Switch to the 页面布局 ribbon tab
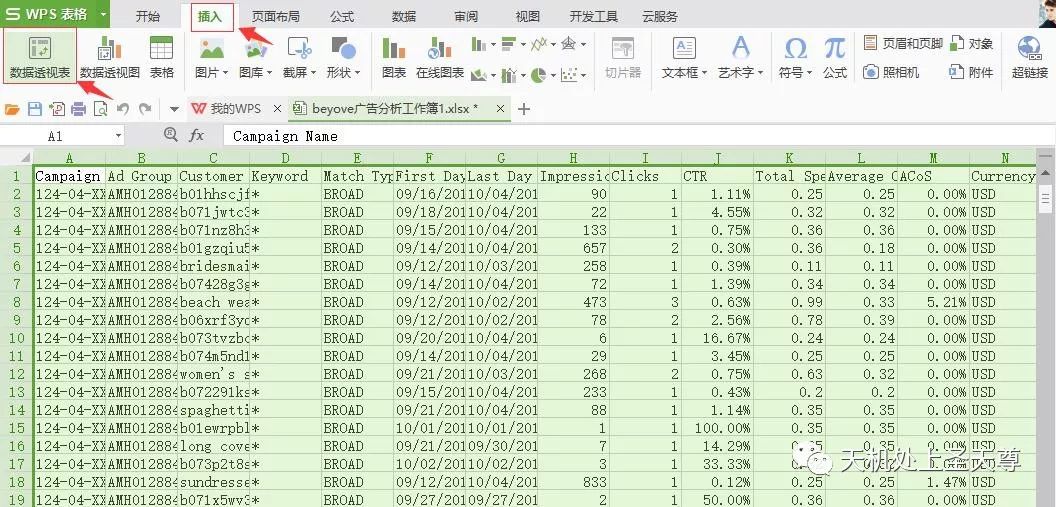Viewport: 1056px width, 507px height. 275,17
